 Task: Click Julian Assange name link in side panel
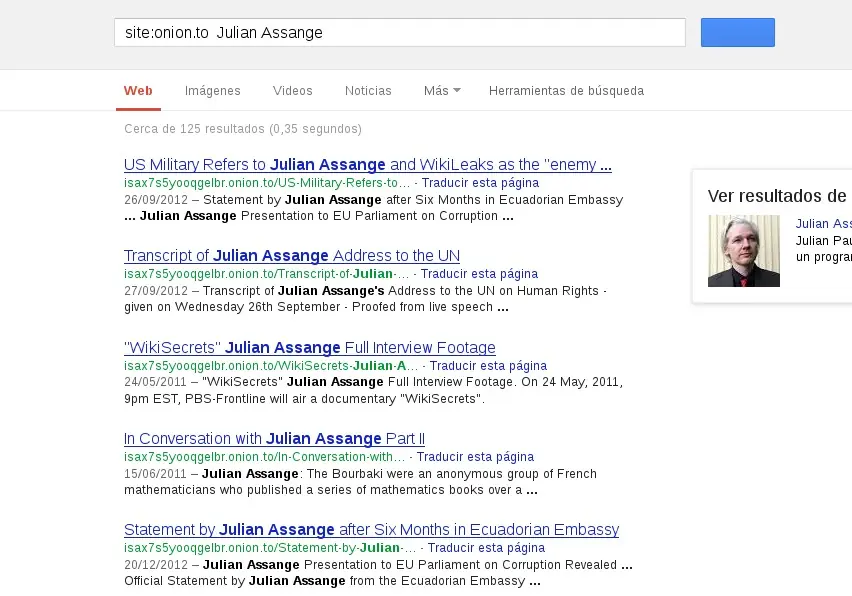(824, 223)
